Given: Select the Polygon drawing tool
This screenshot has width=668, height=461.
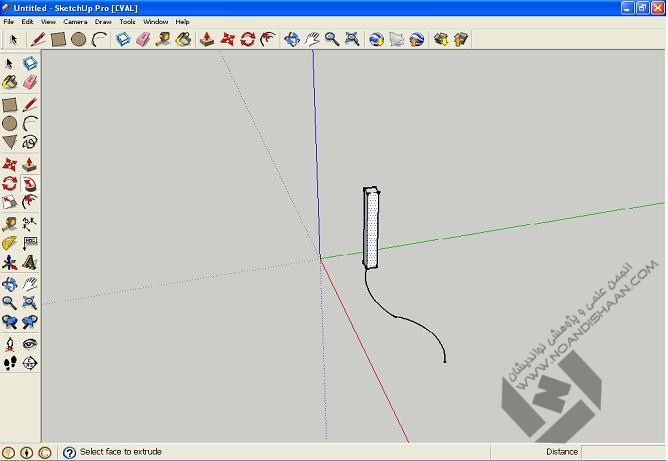Looking at the screenshot, I should pos(9,143).
